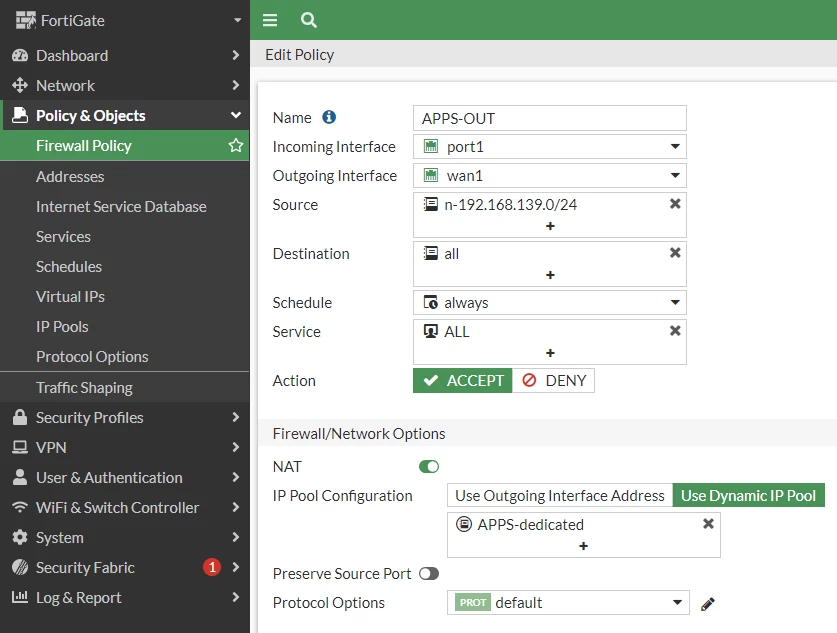Open the Services page
The height and width of the screenshot is (633, 837).
[125, 236]
